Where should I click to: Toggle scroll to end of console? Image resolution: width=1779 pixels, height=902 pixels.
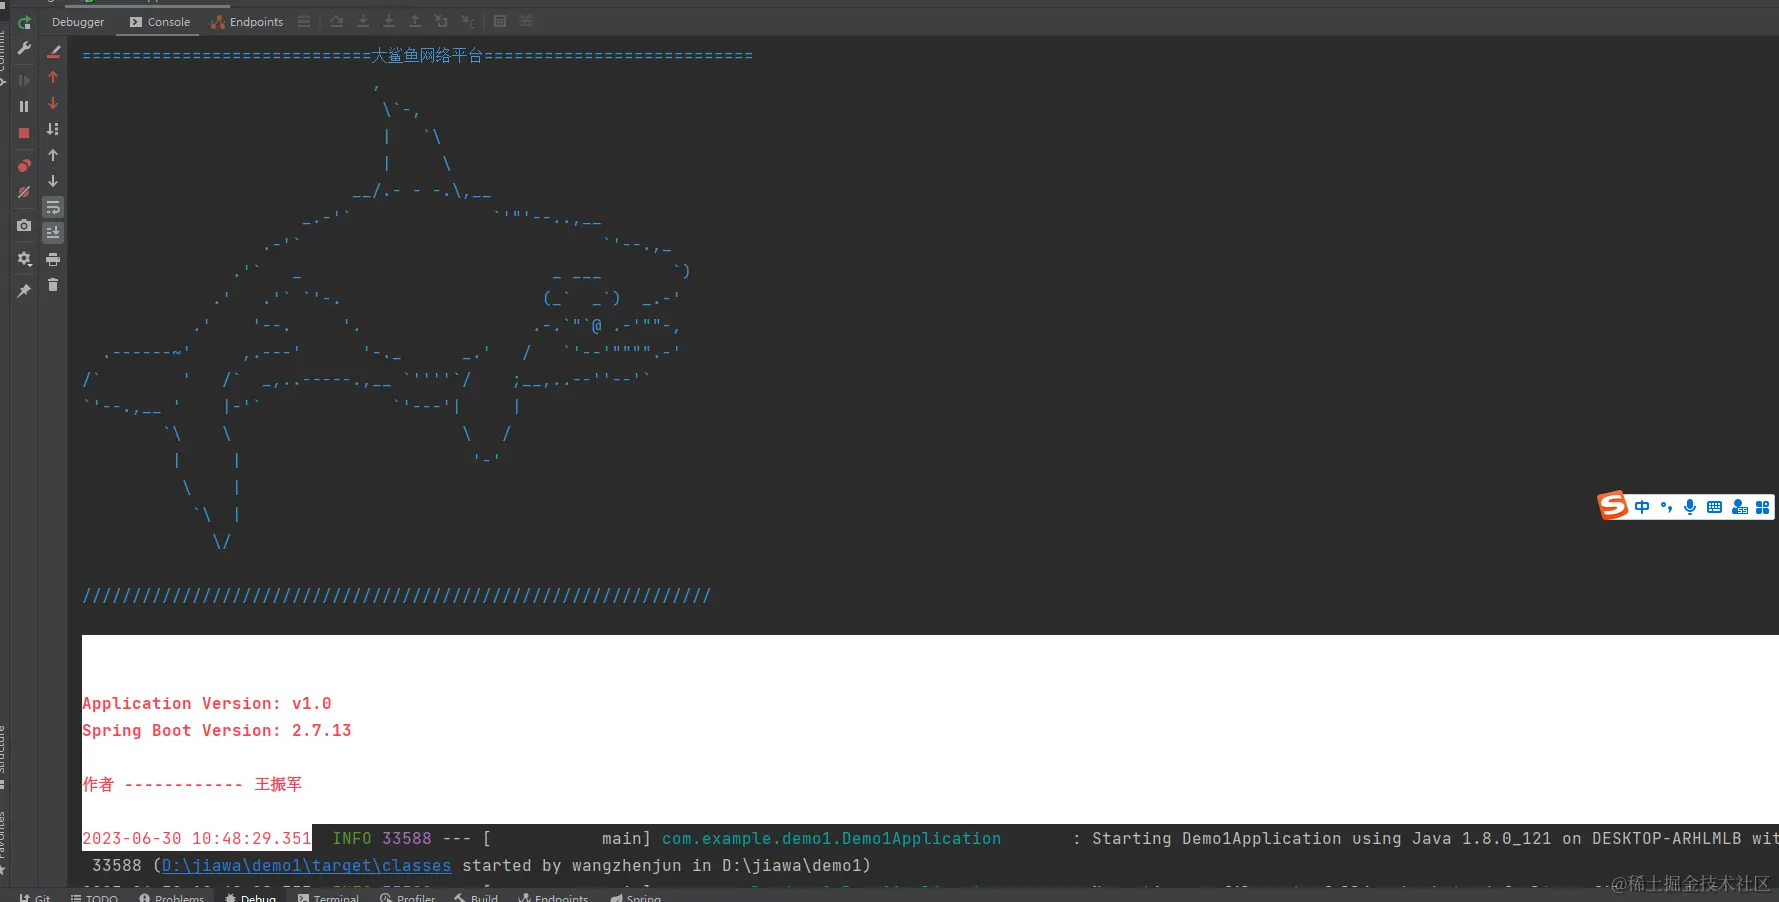pyautogui.click(x=53, y=233)
